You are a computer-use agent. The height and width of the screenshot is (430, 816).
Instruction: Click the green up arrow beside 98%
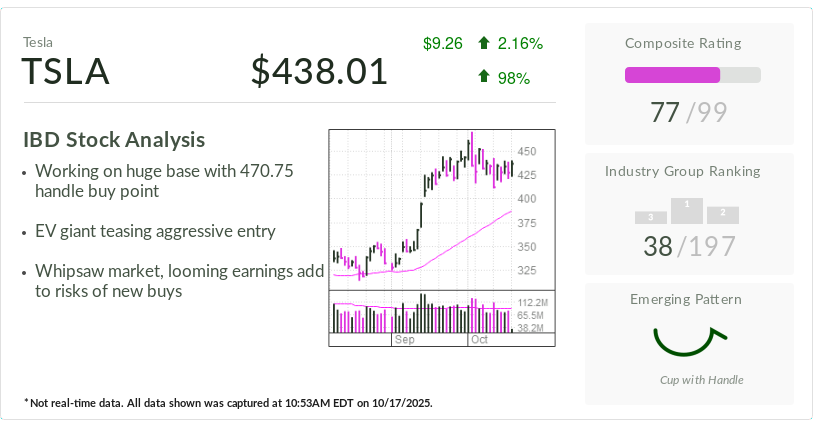click(484, 76)
